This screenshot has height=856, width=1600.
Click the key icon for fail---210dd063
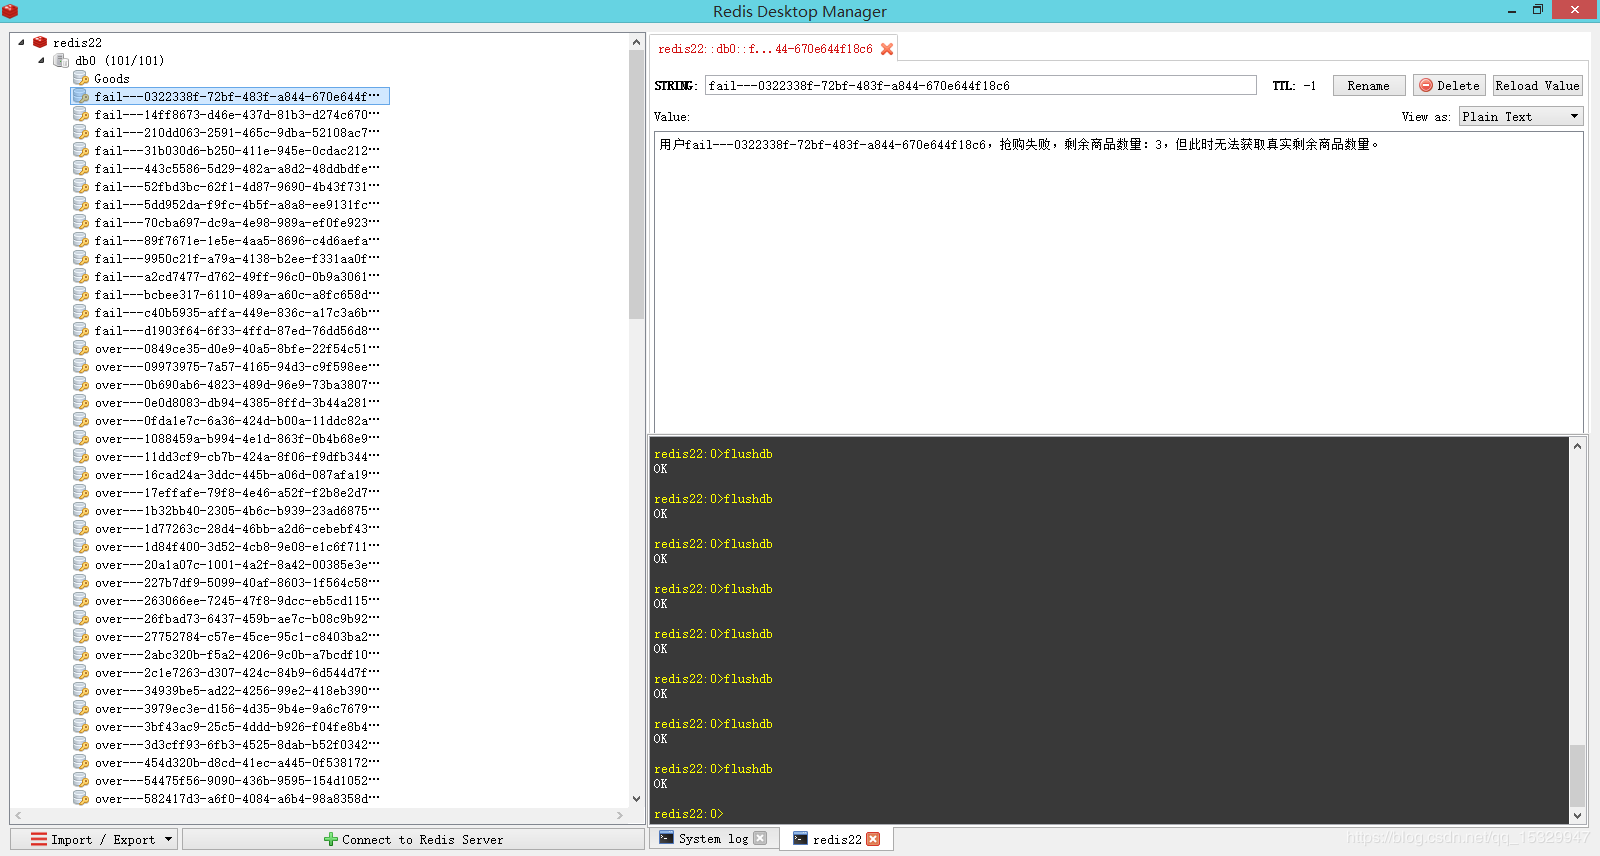pyautogui.click(x=81, y=132)
